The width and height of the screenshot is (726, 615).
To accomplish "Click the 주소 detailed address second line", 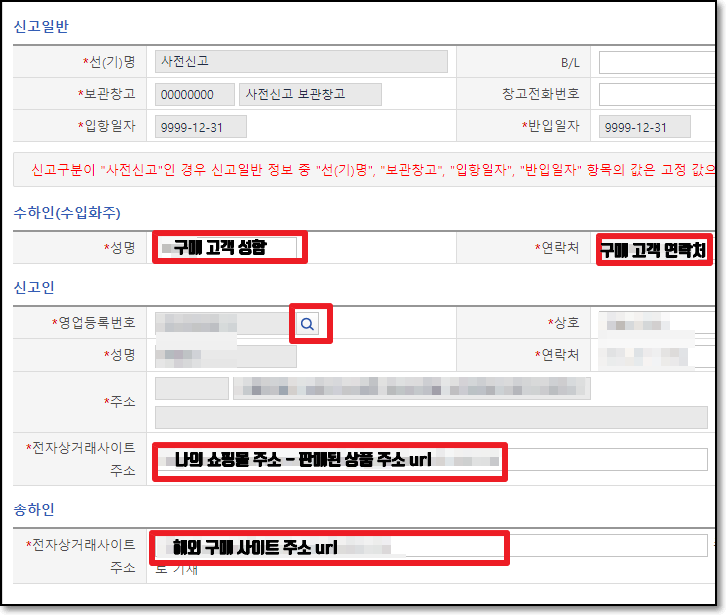I will click(x=431, y=417).
